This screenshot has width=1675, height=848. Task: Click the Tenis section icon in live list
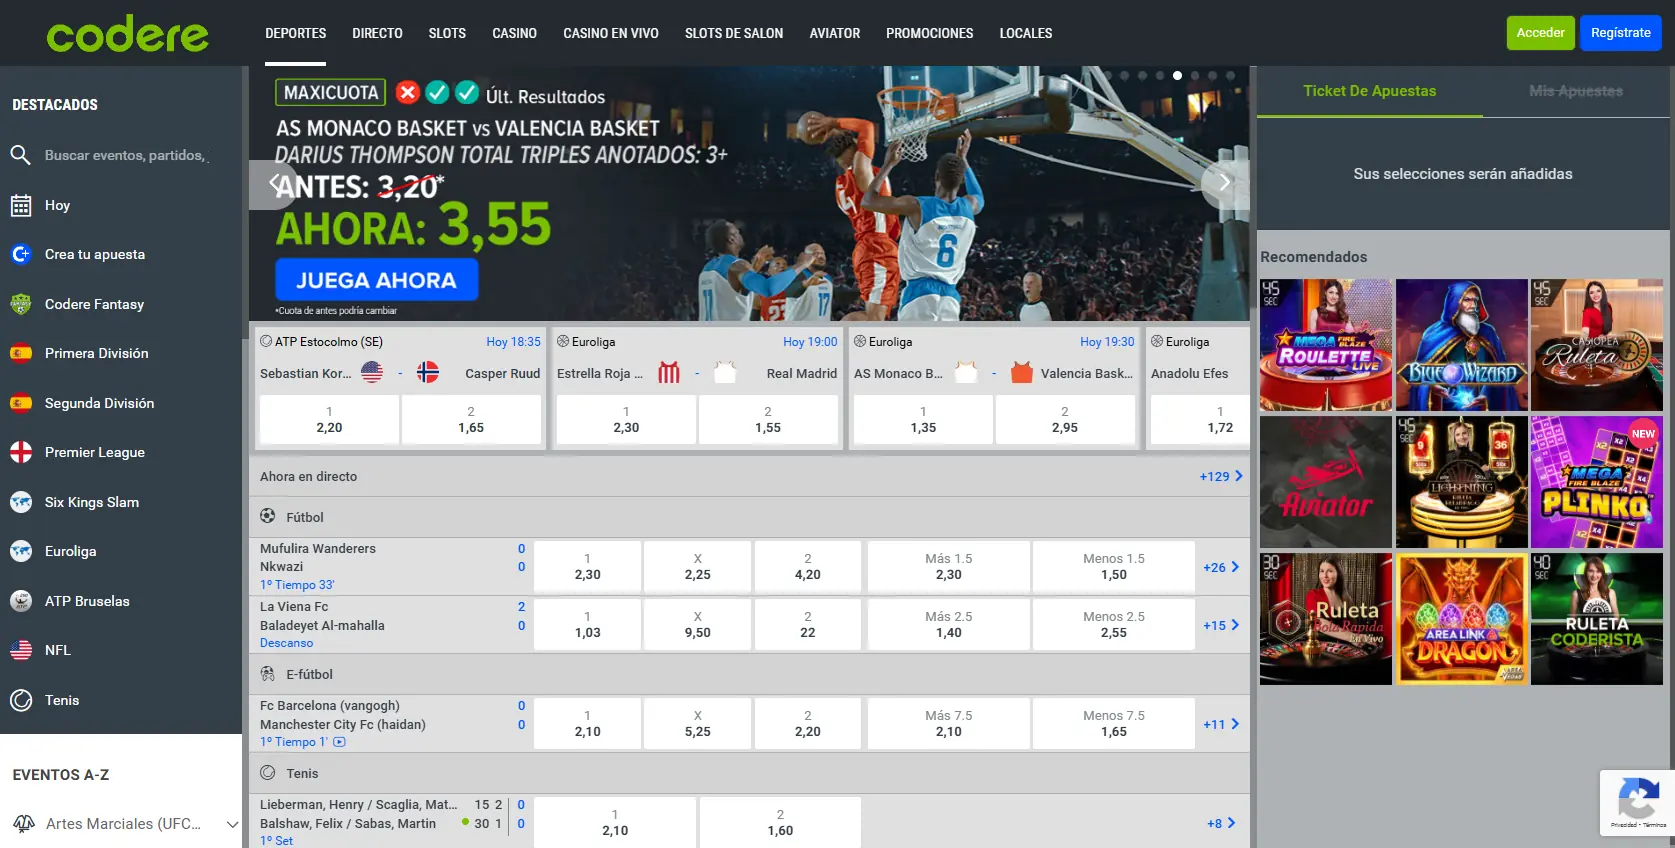(268, 773)
